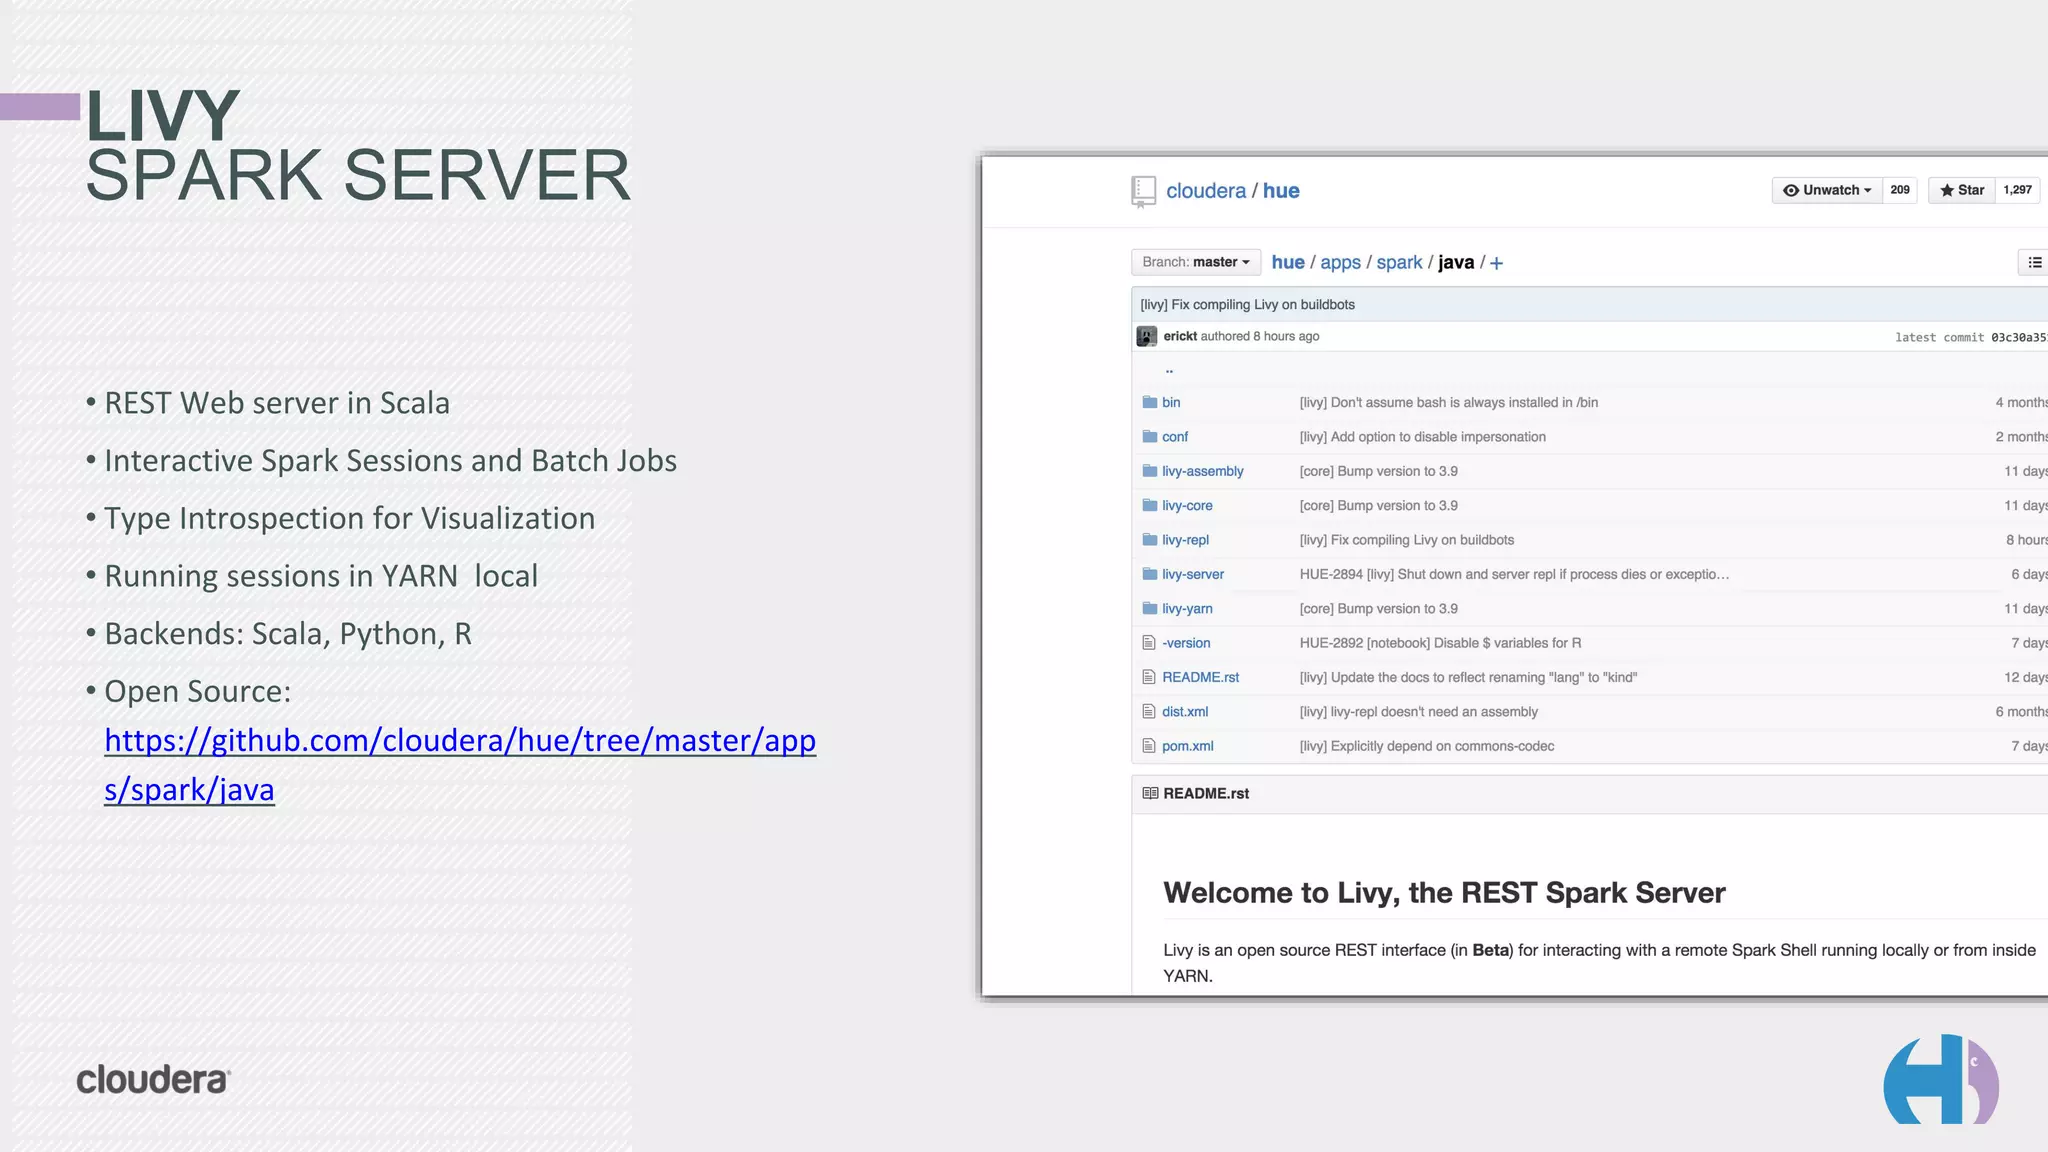Open the GitHub Livy source link
This screenshot has height=1152, width=2048.
click(x=460, y=765)
